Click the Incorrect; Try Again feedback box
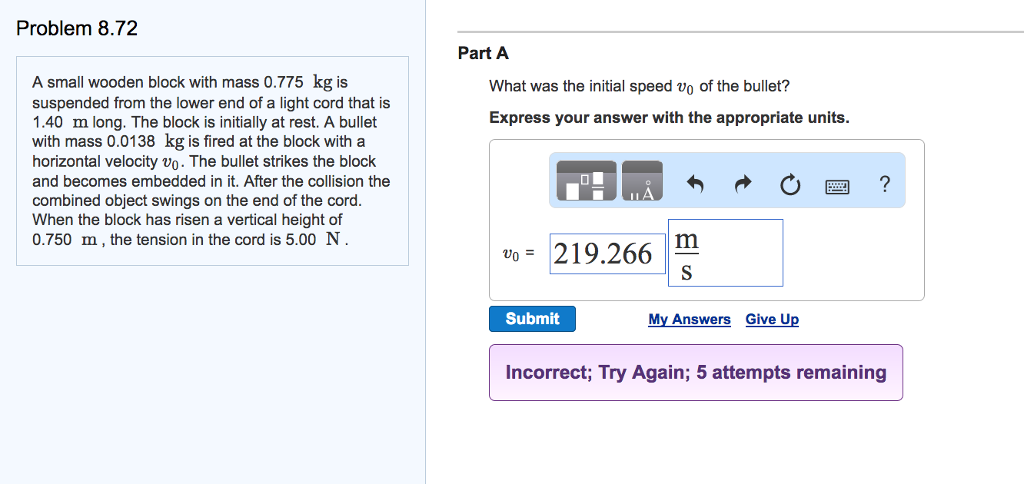1024x484 pixels. (695, 372)
